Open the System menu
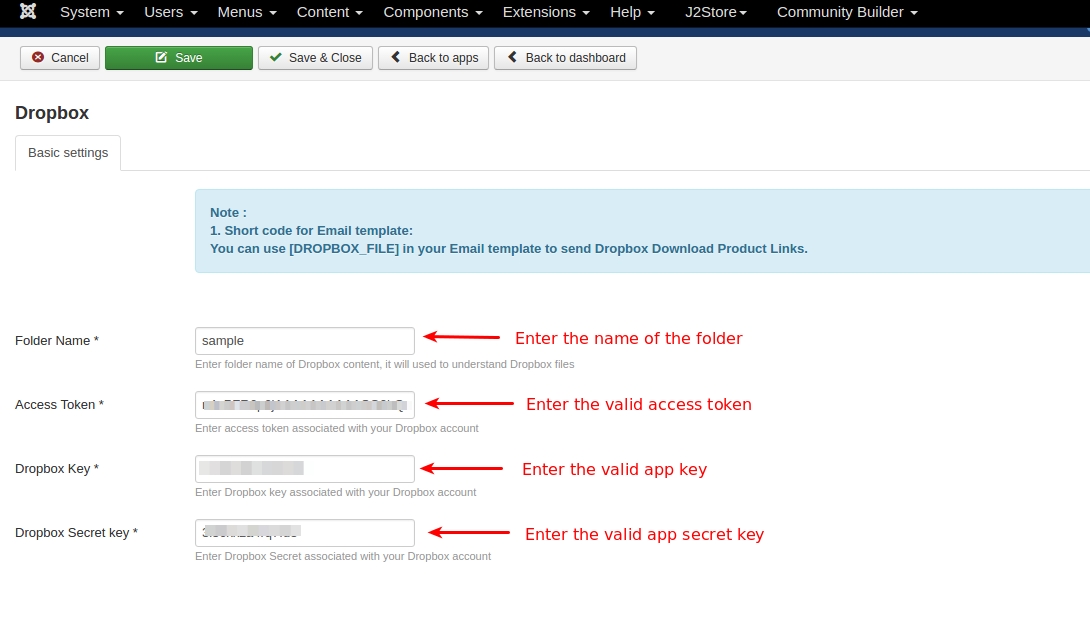The width and height of the screenshot is (1090, 617). click(92, 12)
